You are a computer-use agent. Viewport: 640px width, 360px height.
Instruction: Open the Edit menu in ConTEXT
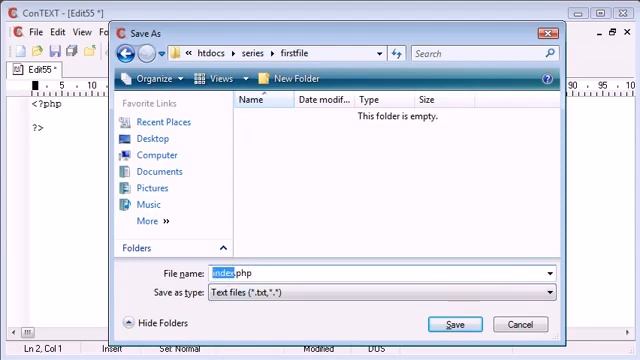coord(58,32)
